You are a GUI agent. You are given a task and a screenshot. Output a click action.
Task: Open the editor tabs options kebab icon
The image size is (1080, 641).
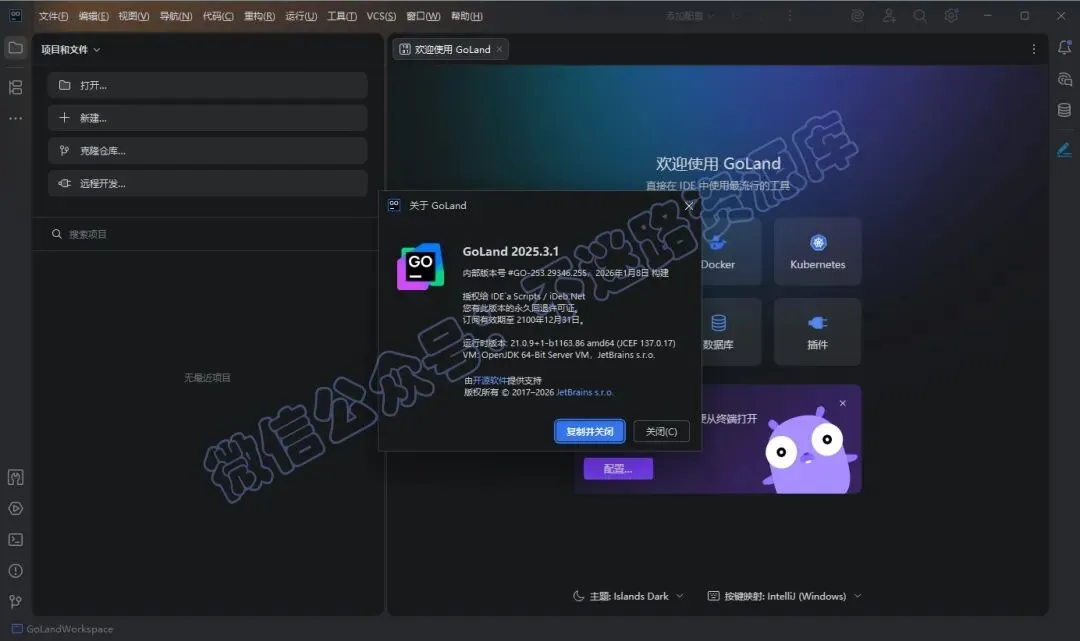coord(1033,49)
